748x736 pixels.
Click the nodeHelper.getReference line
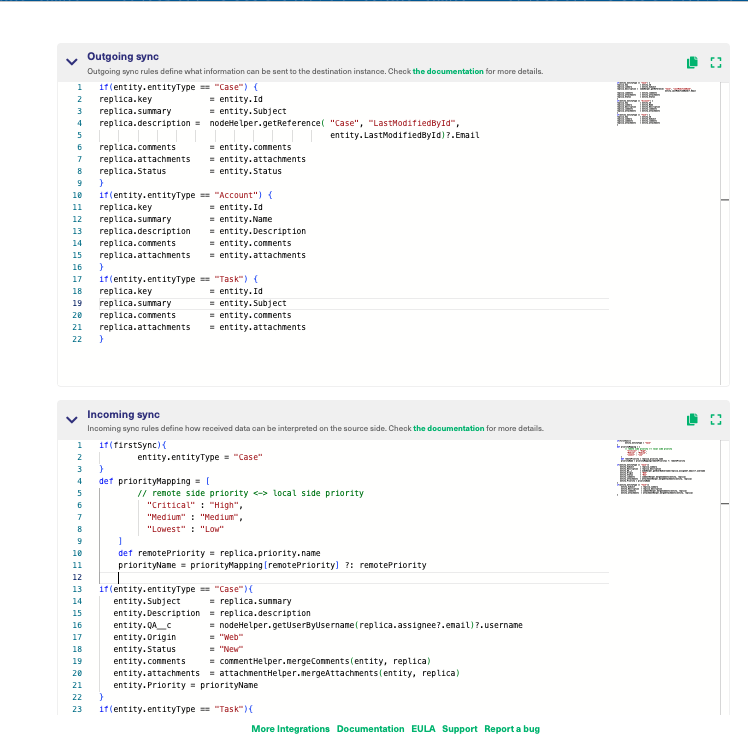pyautogui.click(x=279, y=123)
